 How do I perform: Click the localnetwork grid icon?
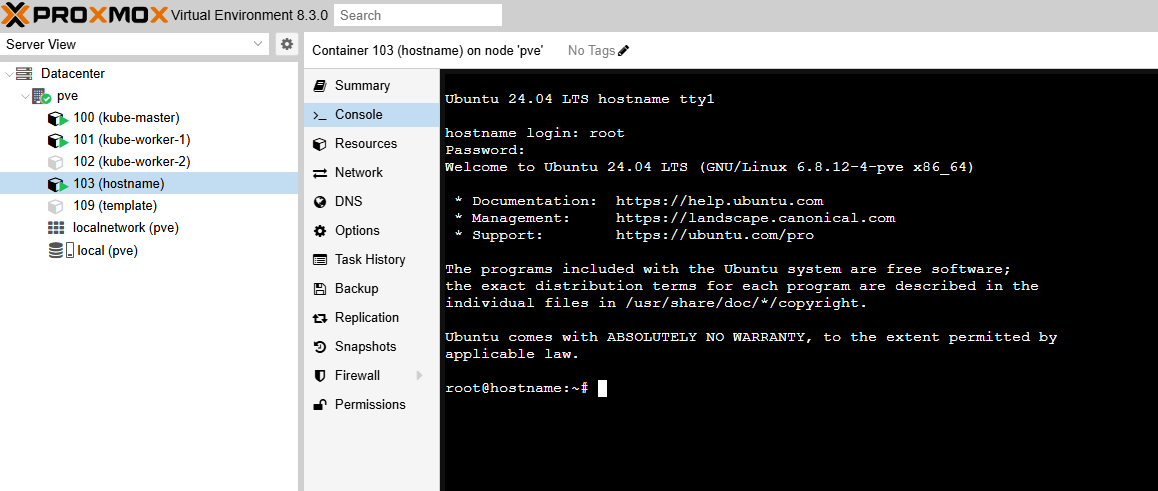pyautogui.click(x=56, y=228)
